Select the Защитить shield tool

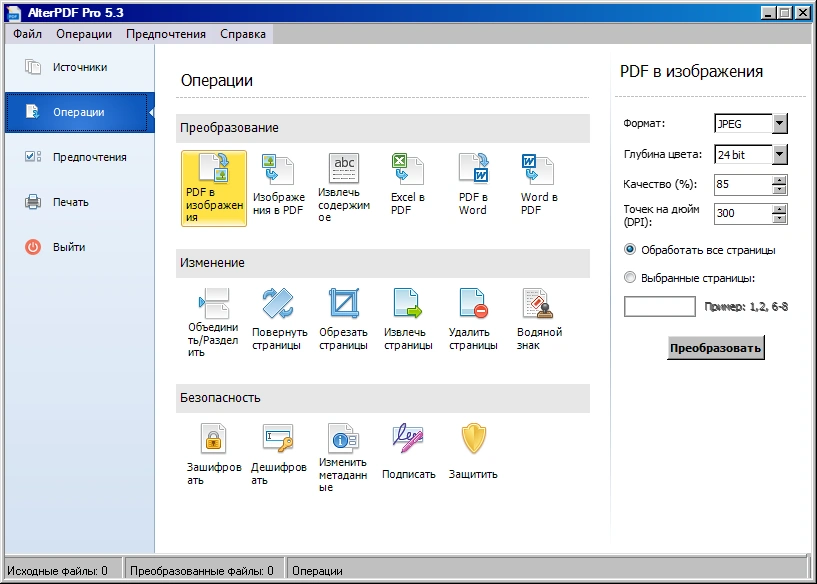(x=473, y=452)
